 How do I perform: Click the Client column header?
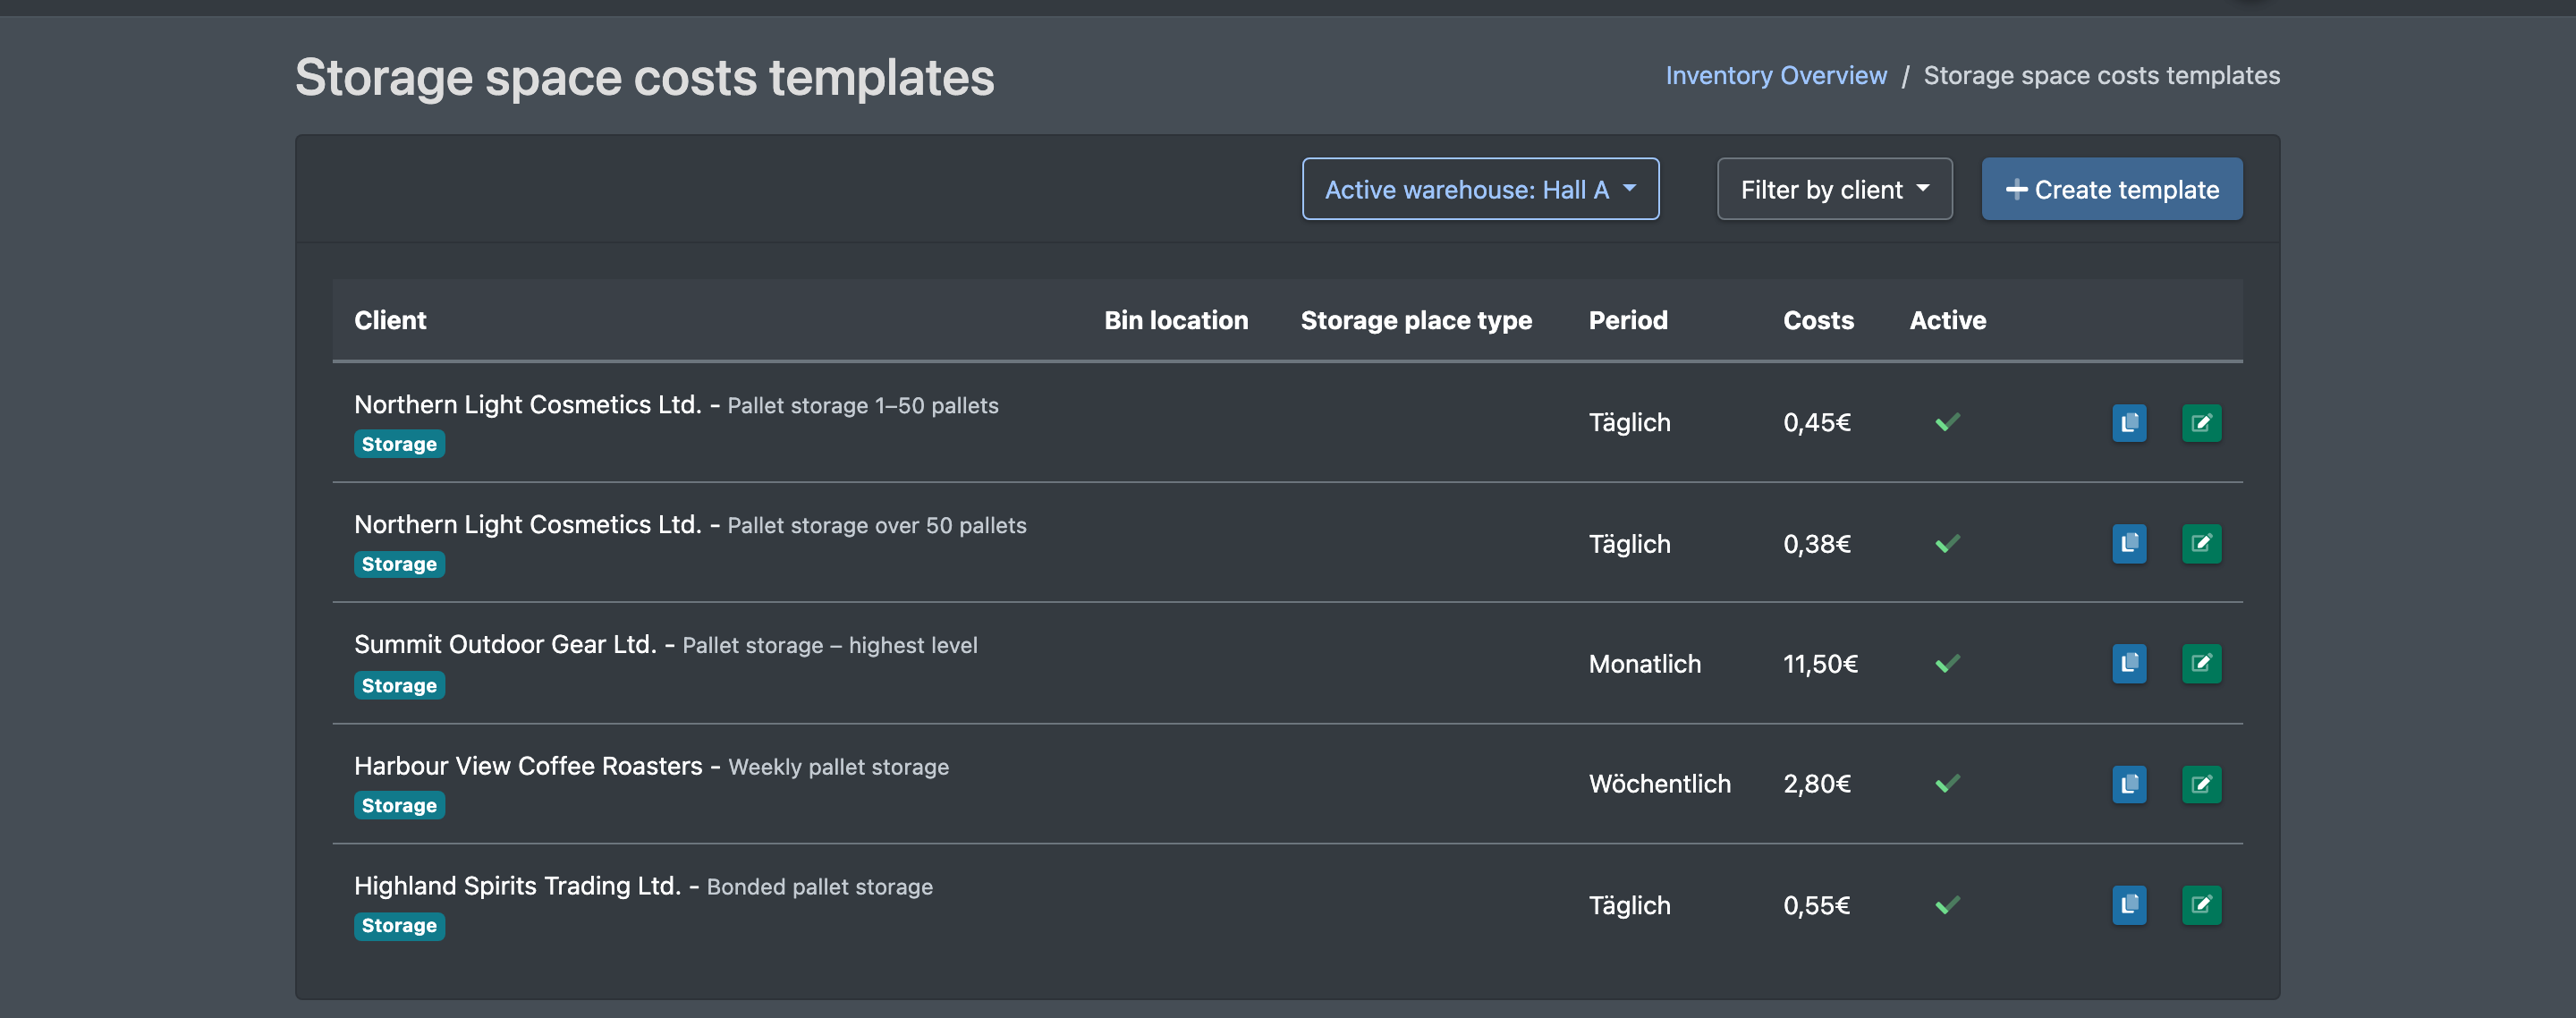[x=390, y=320]
